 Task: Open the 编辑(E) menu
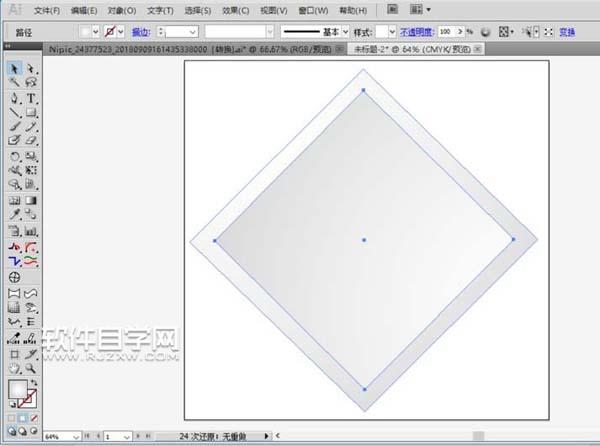coord(84,11)
